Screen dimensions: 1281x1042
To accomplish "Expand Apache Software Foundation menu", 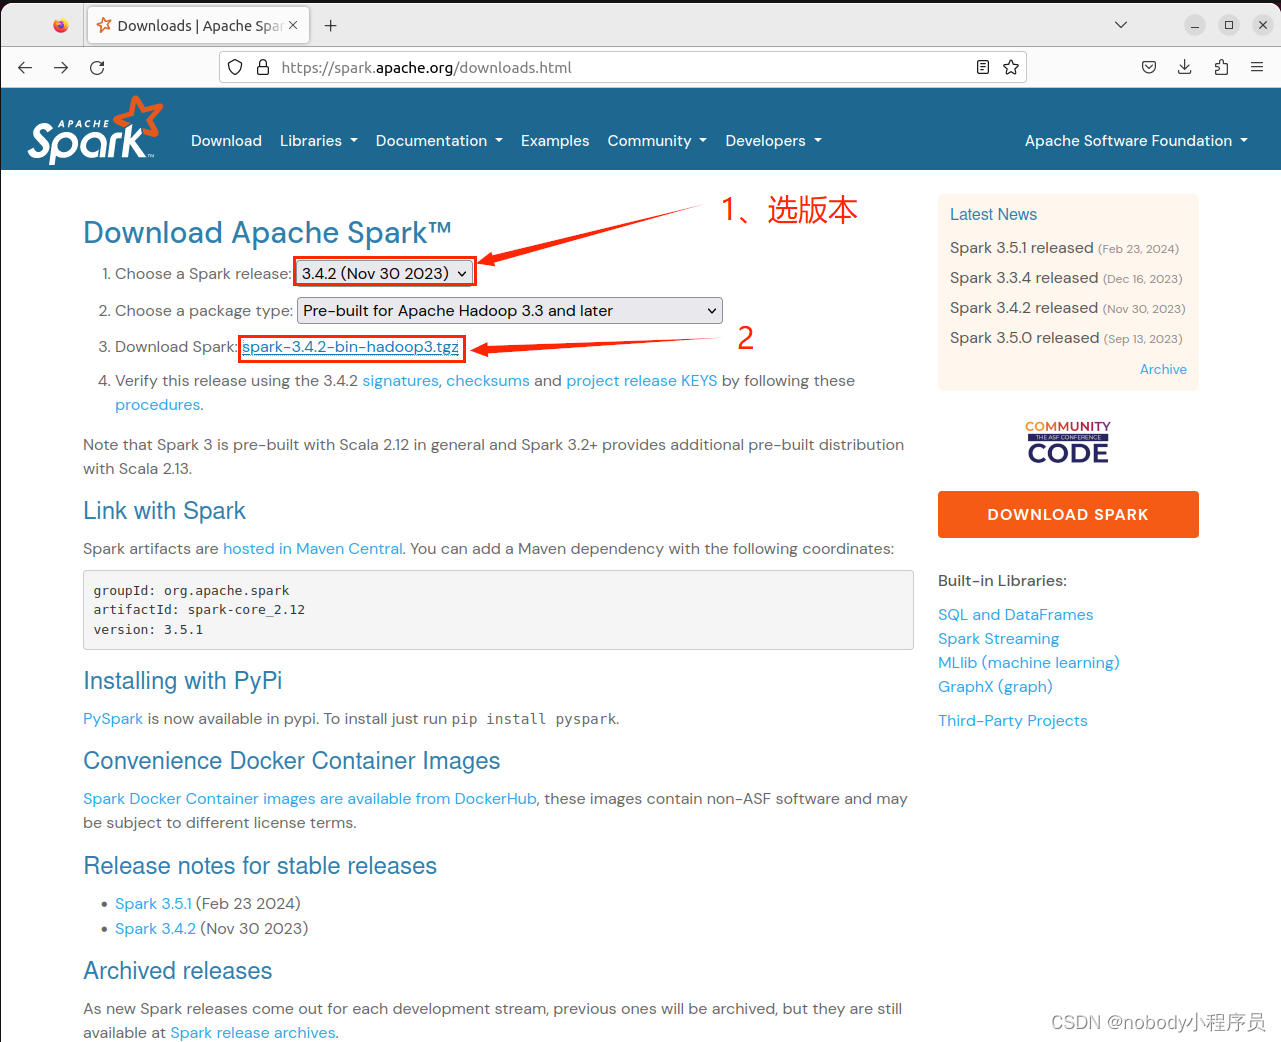I will (x=1136, y=141).
